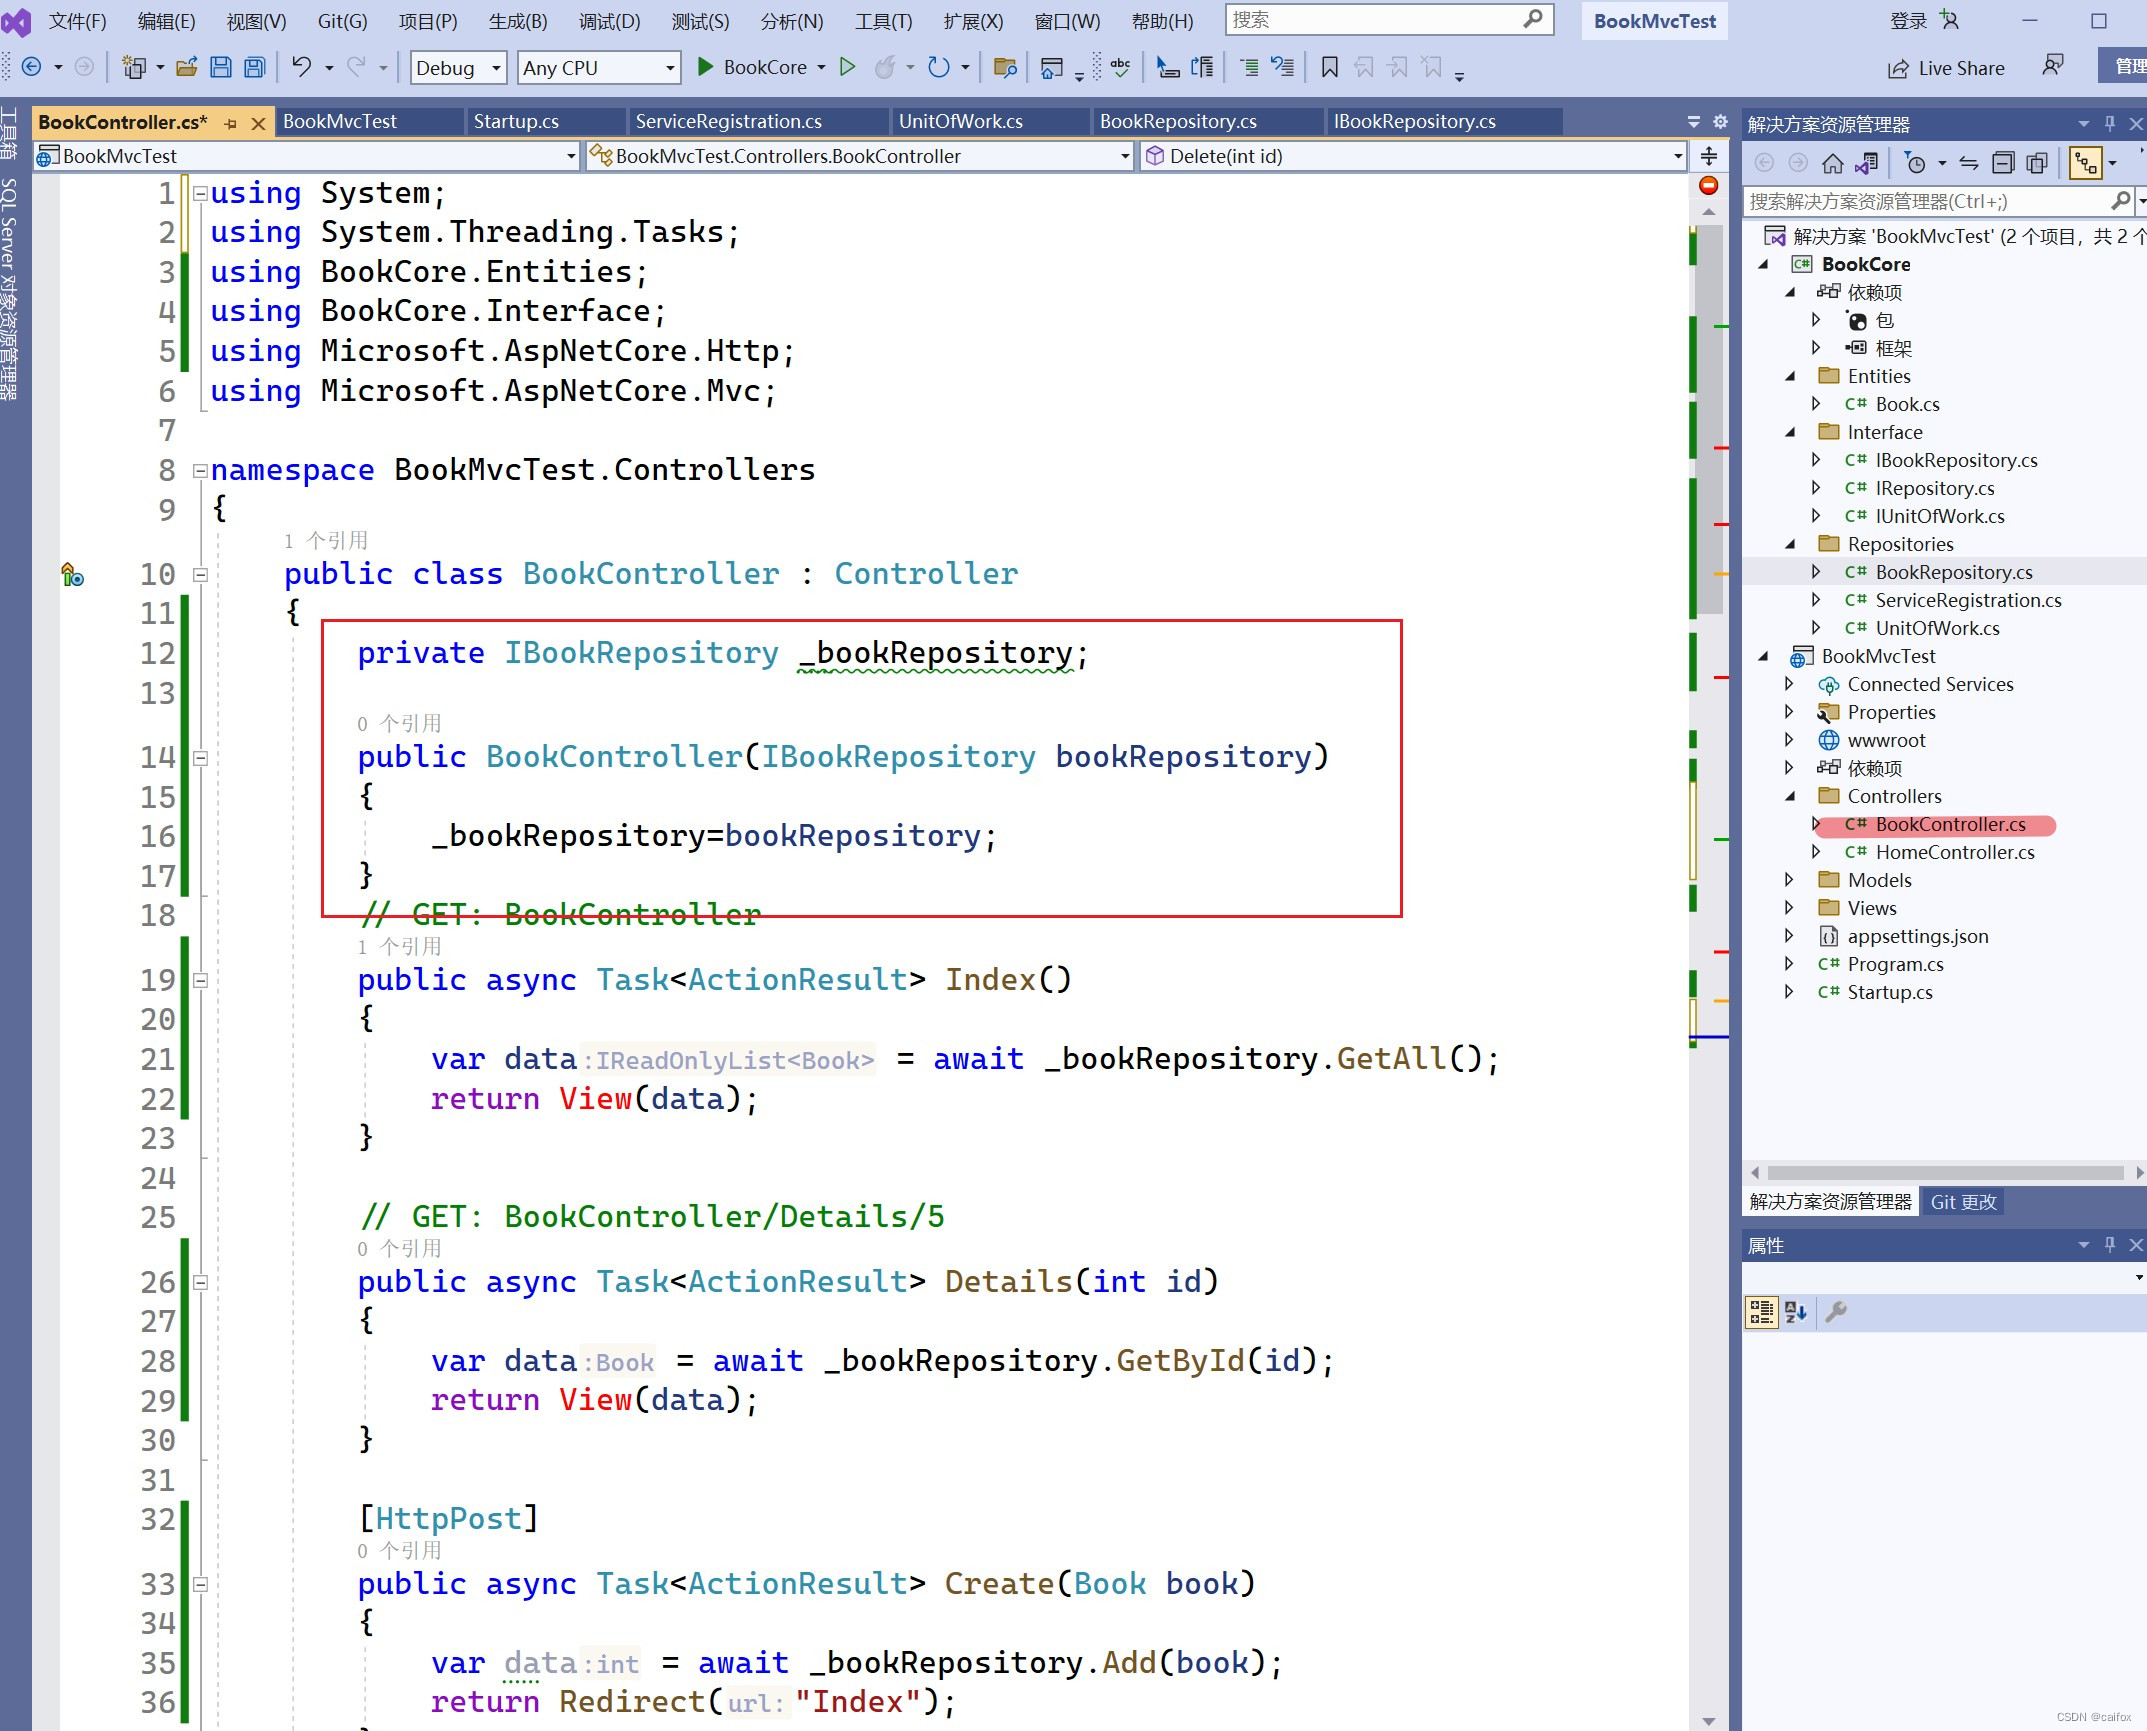The image size is (2147, 1731).
Task: Switch to the Startup.cs tab
Action: coord(516,121)
